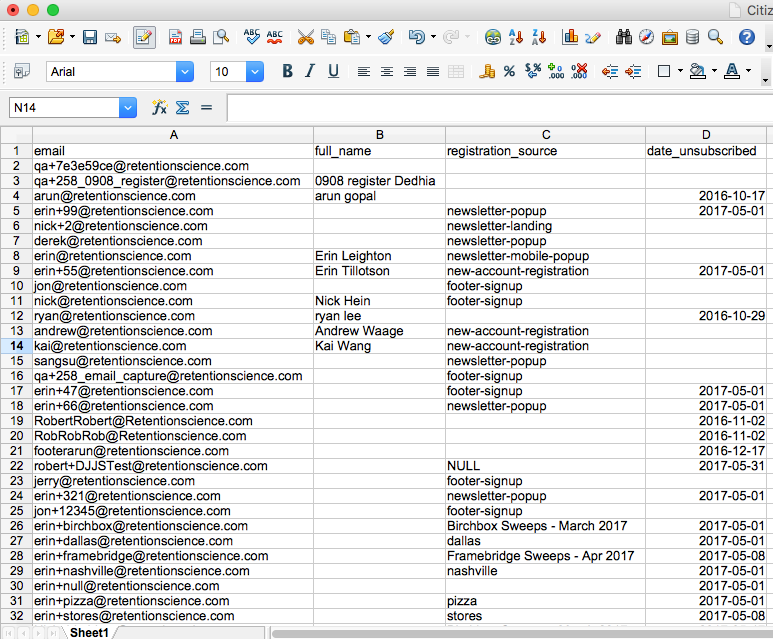Click the formula input line

pos(500,107)
